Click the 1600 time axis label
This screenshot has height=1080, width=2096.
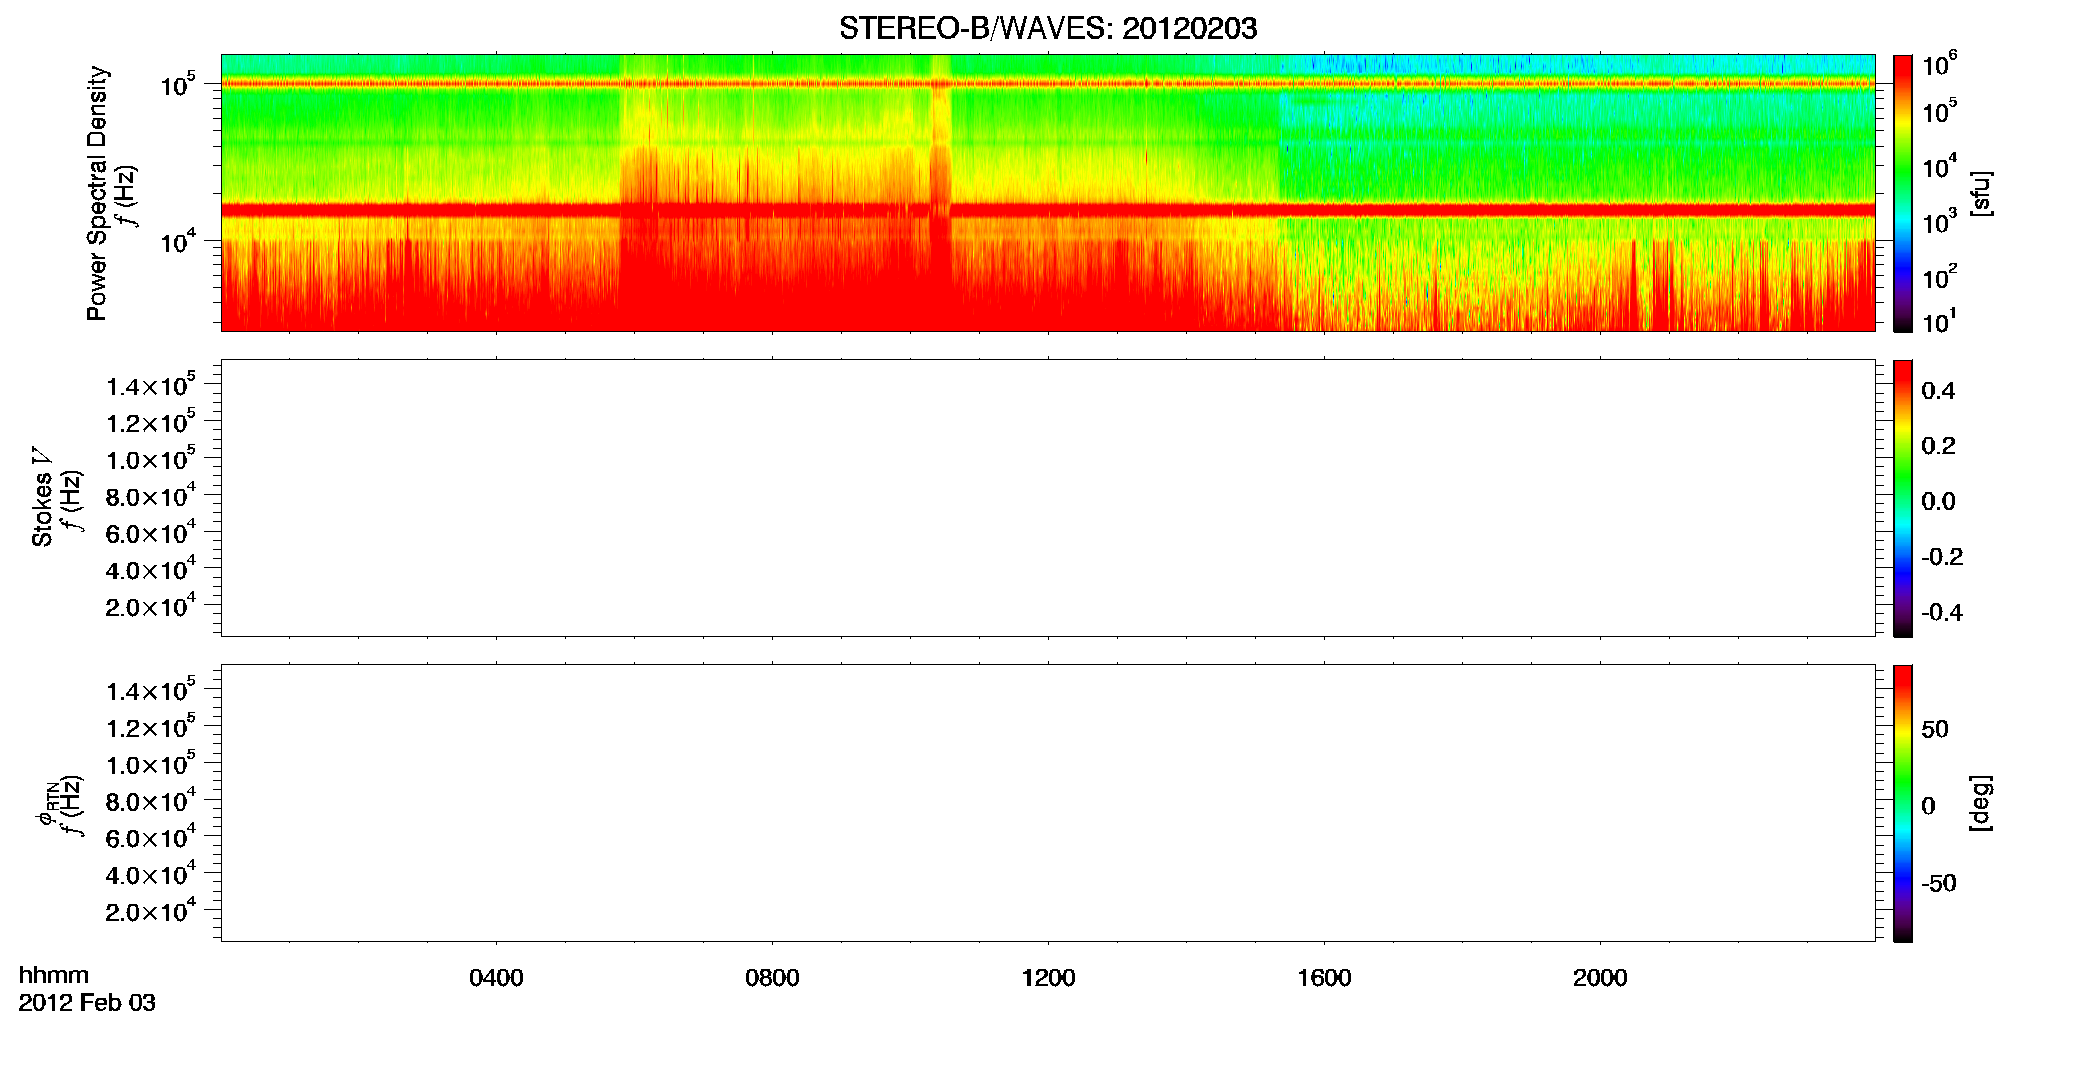[1324, 978]
